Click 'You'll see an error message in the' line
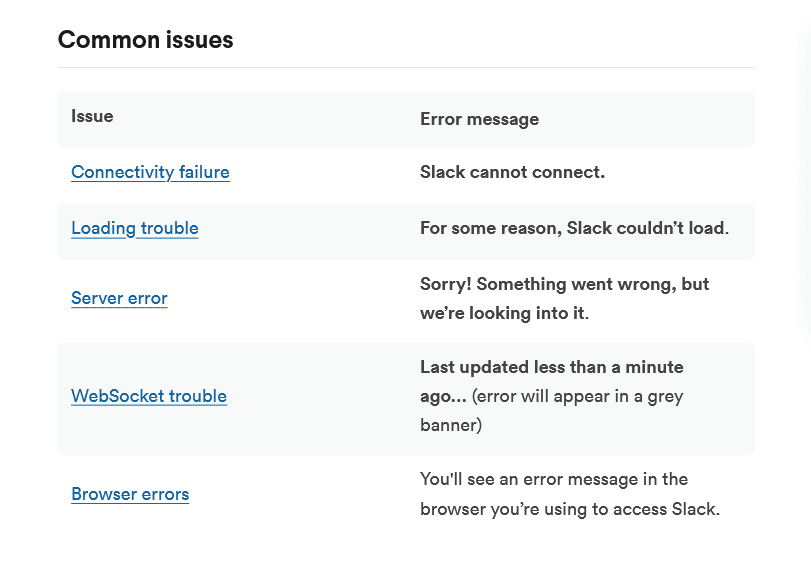Image resolution: width=811 pixels, height=570 pixels. coord(554,479)
